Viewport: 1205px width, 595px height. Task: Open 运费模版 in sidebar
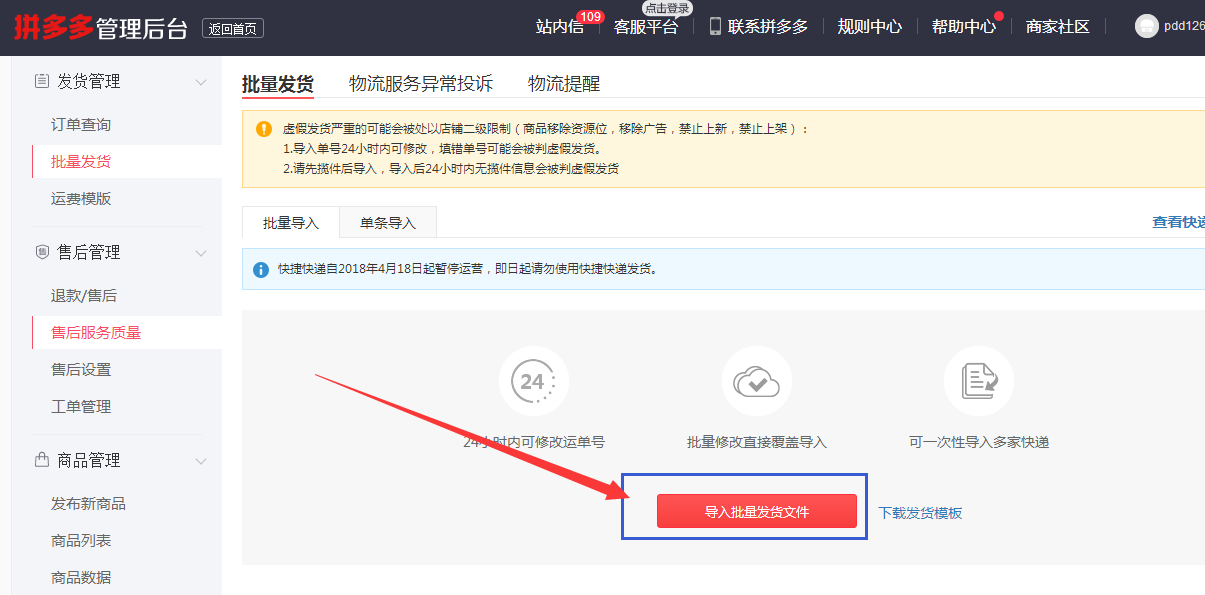tap(81, 199)
